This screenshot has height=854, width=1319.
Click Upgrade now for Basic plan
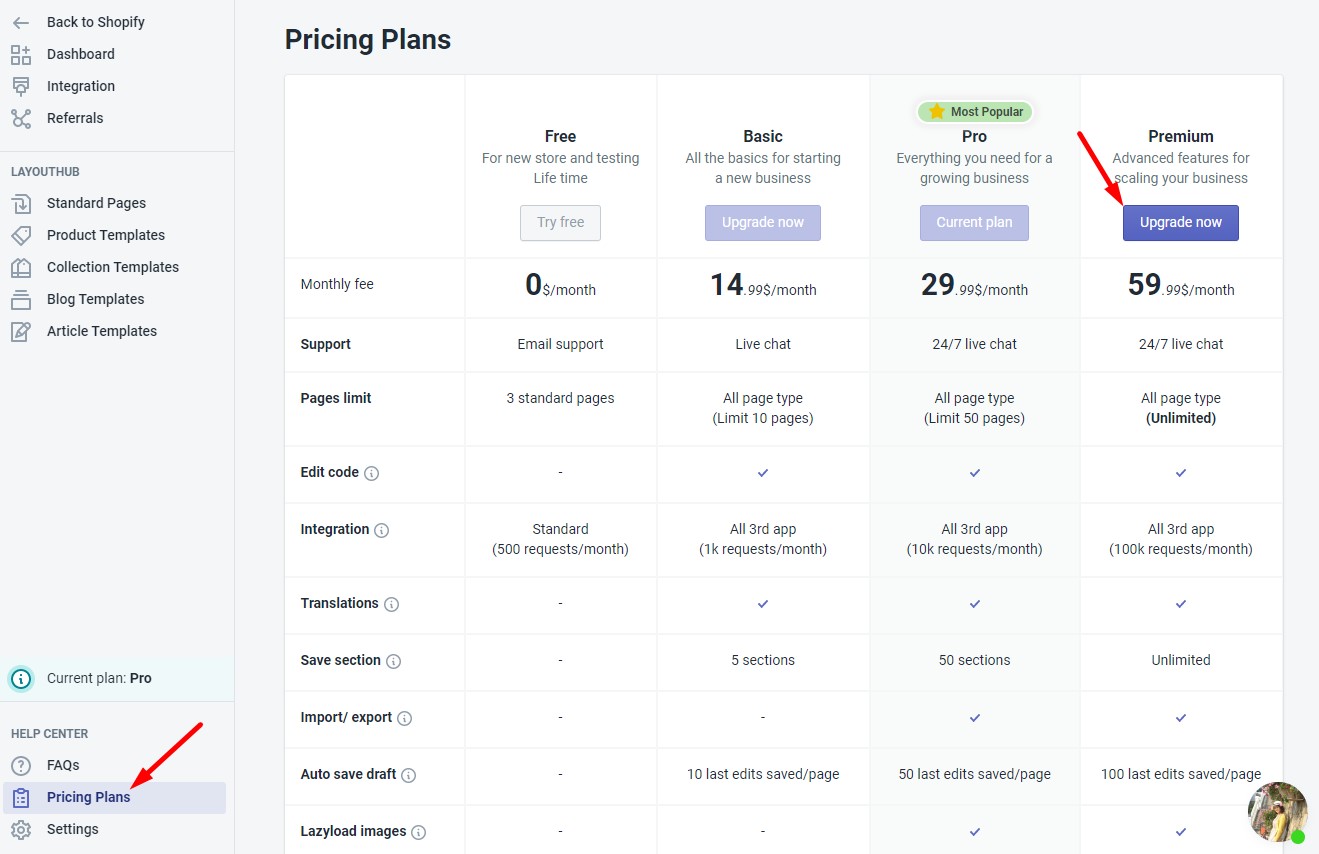(x=762, y=222)
